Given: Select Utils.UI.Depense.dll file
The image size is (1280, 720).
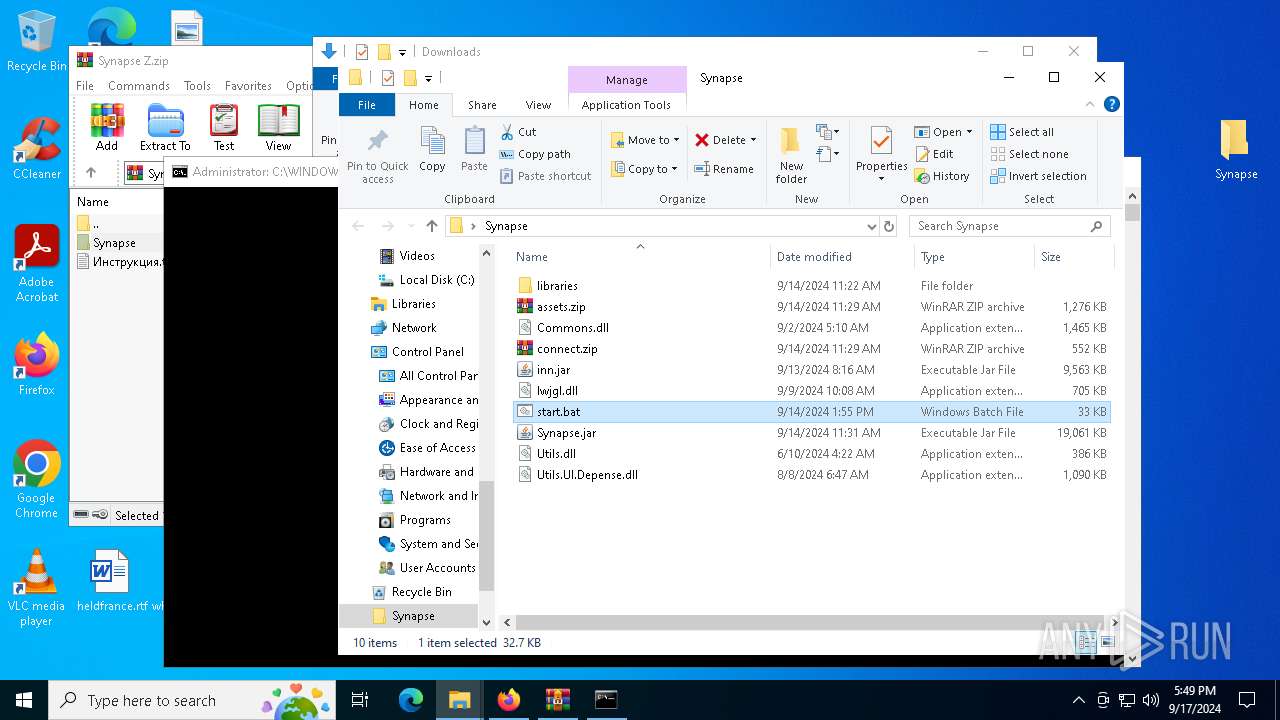Looking at the screenshot, I should point(587,475).
